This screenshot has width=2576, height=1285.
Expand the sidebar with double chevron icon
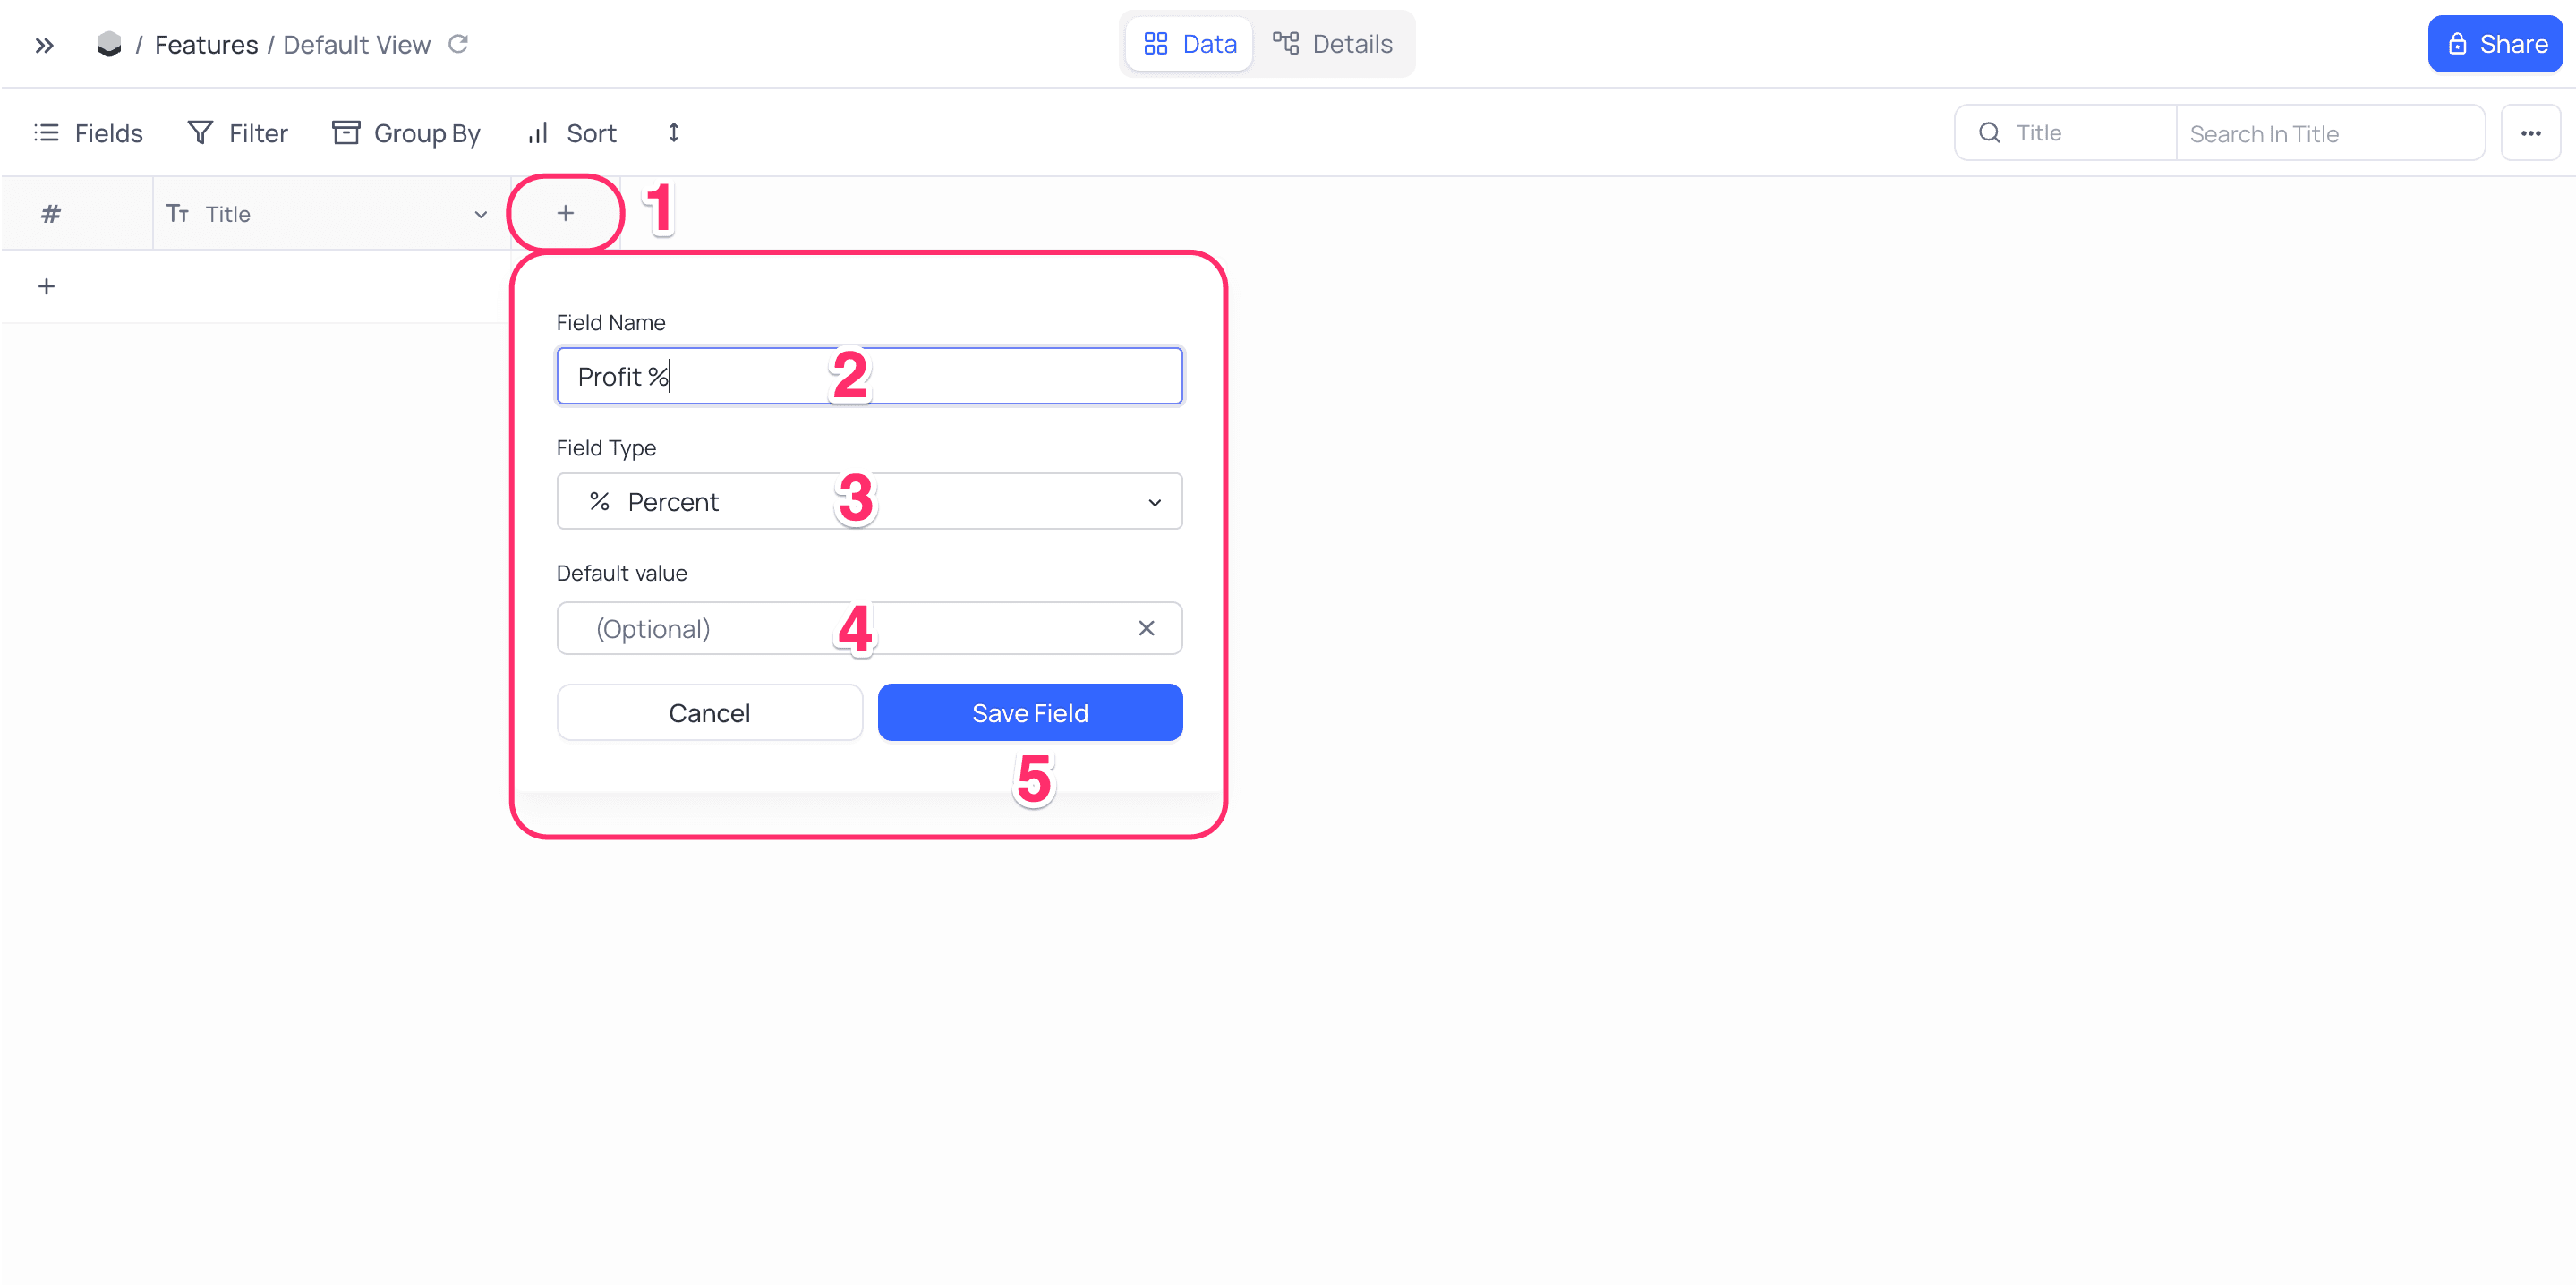click(x=44, y=45)
